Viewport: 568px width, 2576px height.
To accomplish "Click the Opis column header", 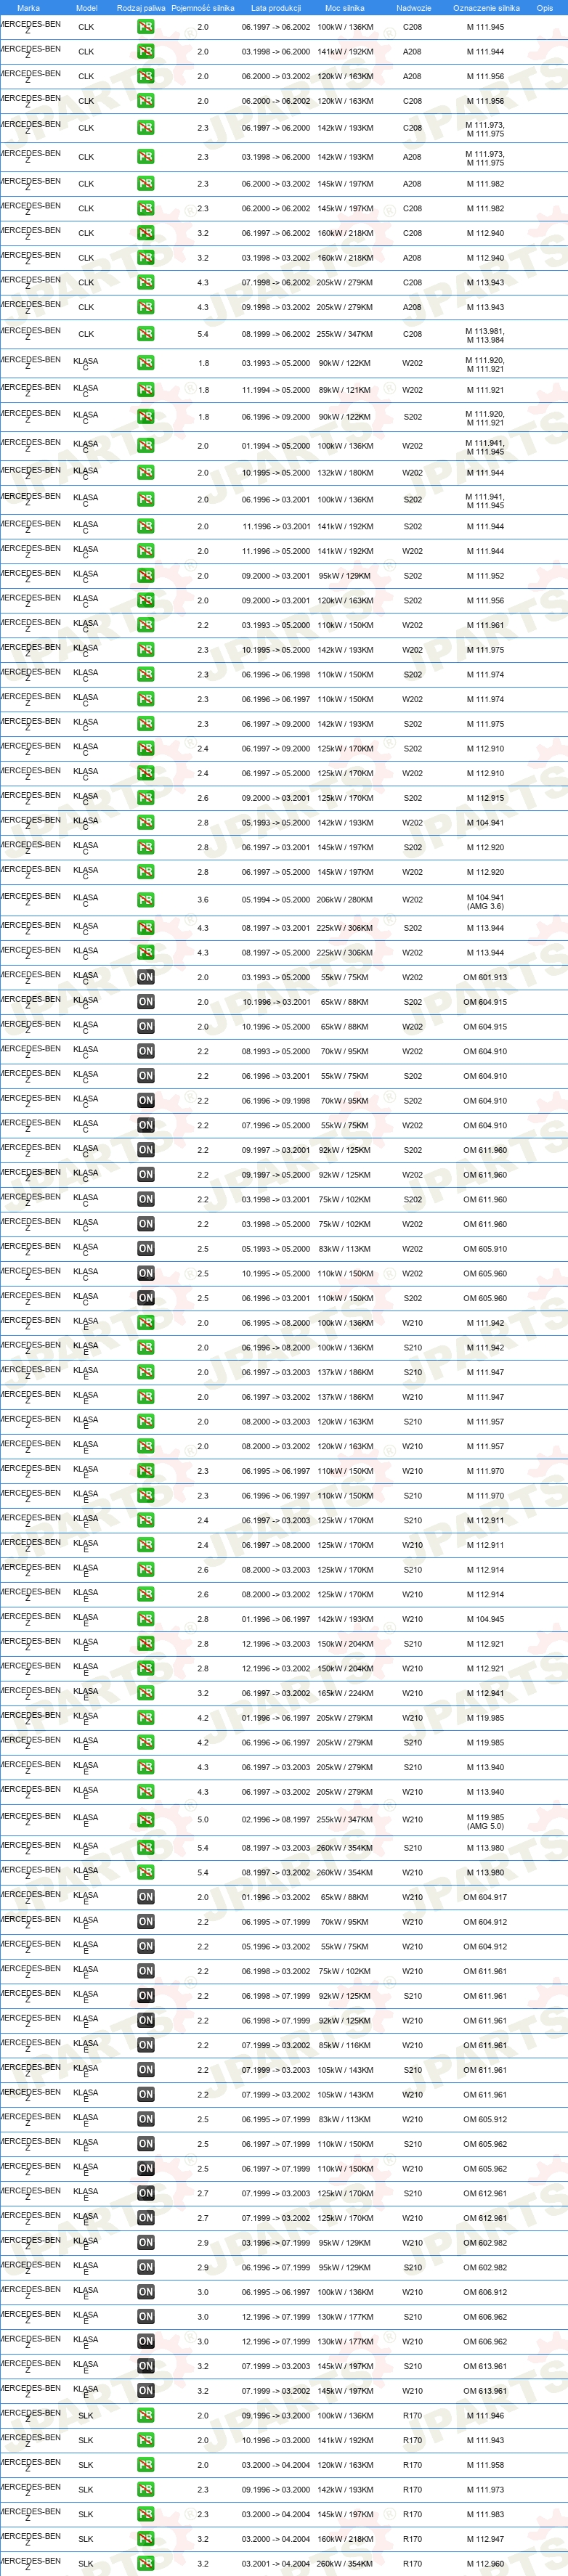I will coord(544,7).
